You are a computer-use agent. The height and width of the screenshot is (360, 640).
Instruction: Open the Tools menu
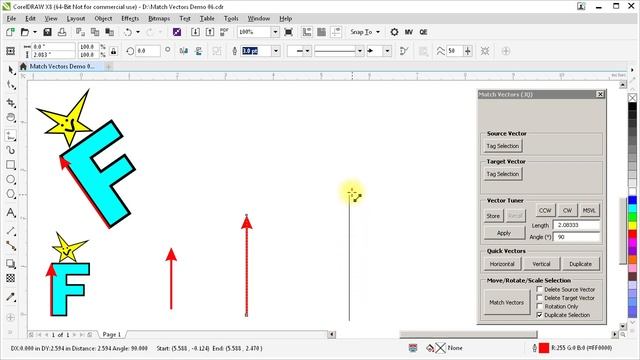[231, 18]
